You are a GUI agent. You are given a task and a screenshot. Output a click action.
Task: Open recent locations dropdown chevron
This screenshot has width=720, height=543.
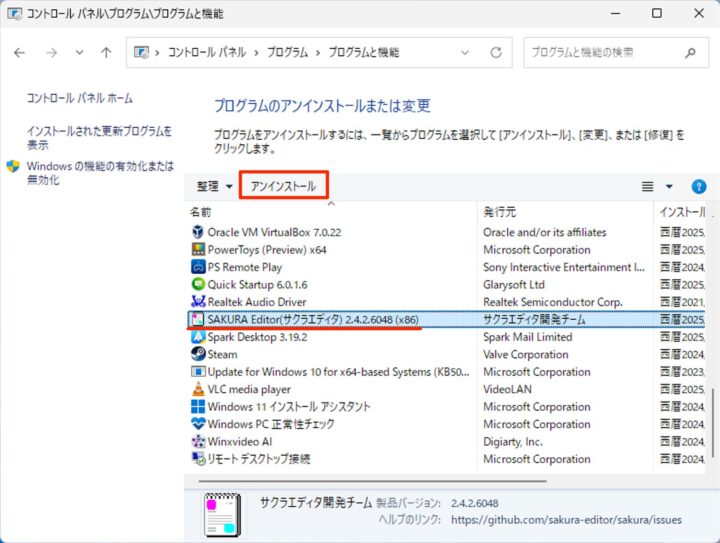click(79, 52)
